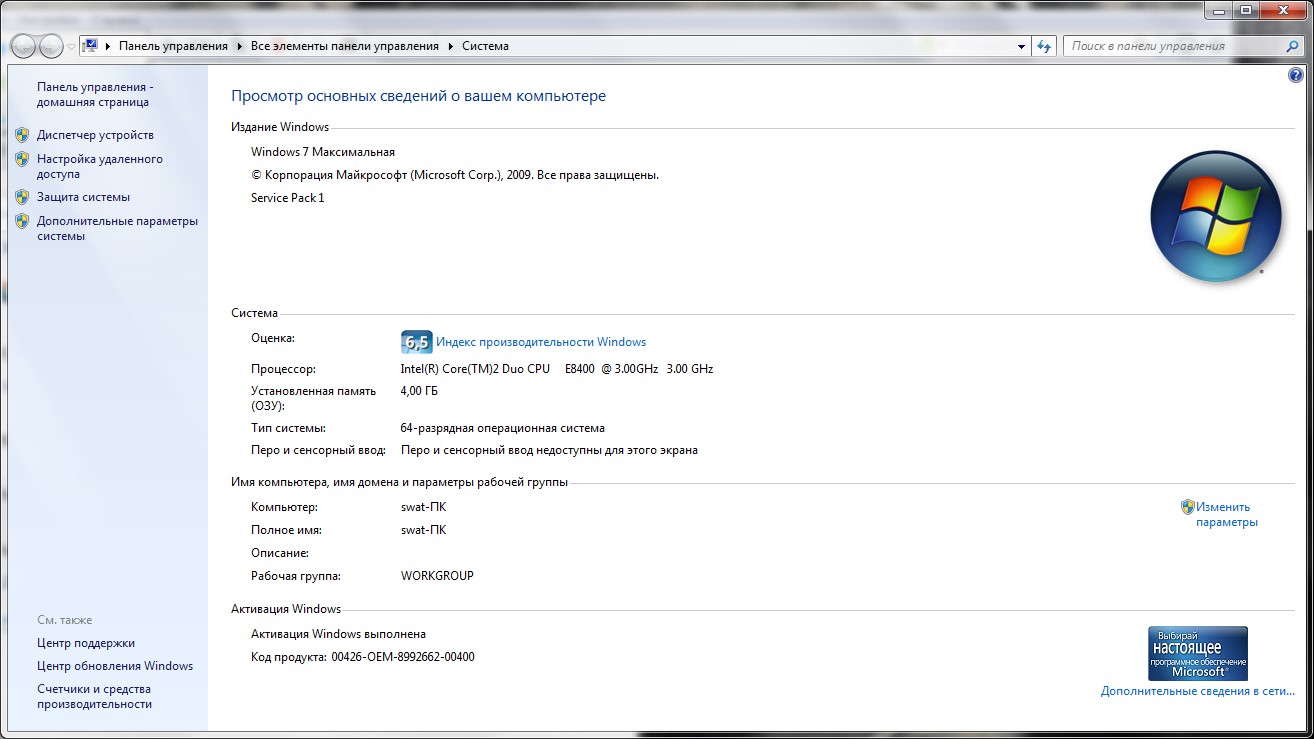Click installed memory value "4,00 ГБ"
The height and width of the screenshot is (739, 1314).
pos(419,391)
